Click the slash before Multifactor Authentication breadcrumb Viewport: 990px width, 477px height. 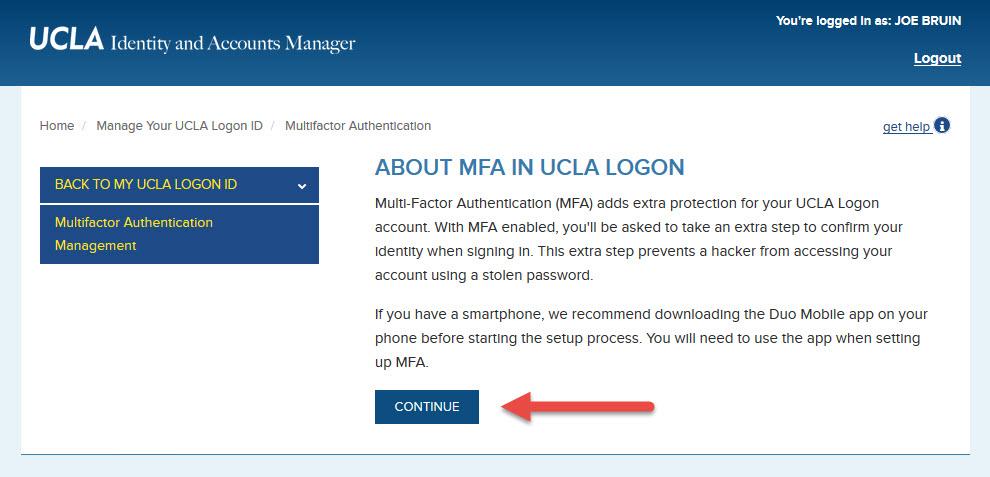[273, 126]
